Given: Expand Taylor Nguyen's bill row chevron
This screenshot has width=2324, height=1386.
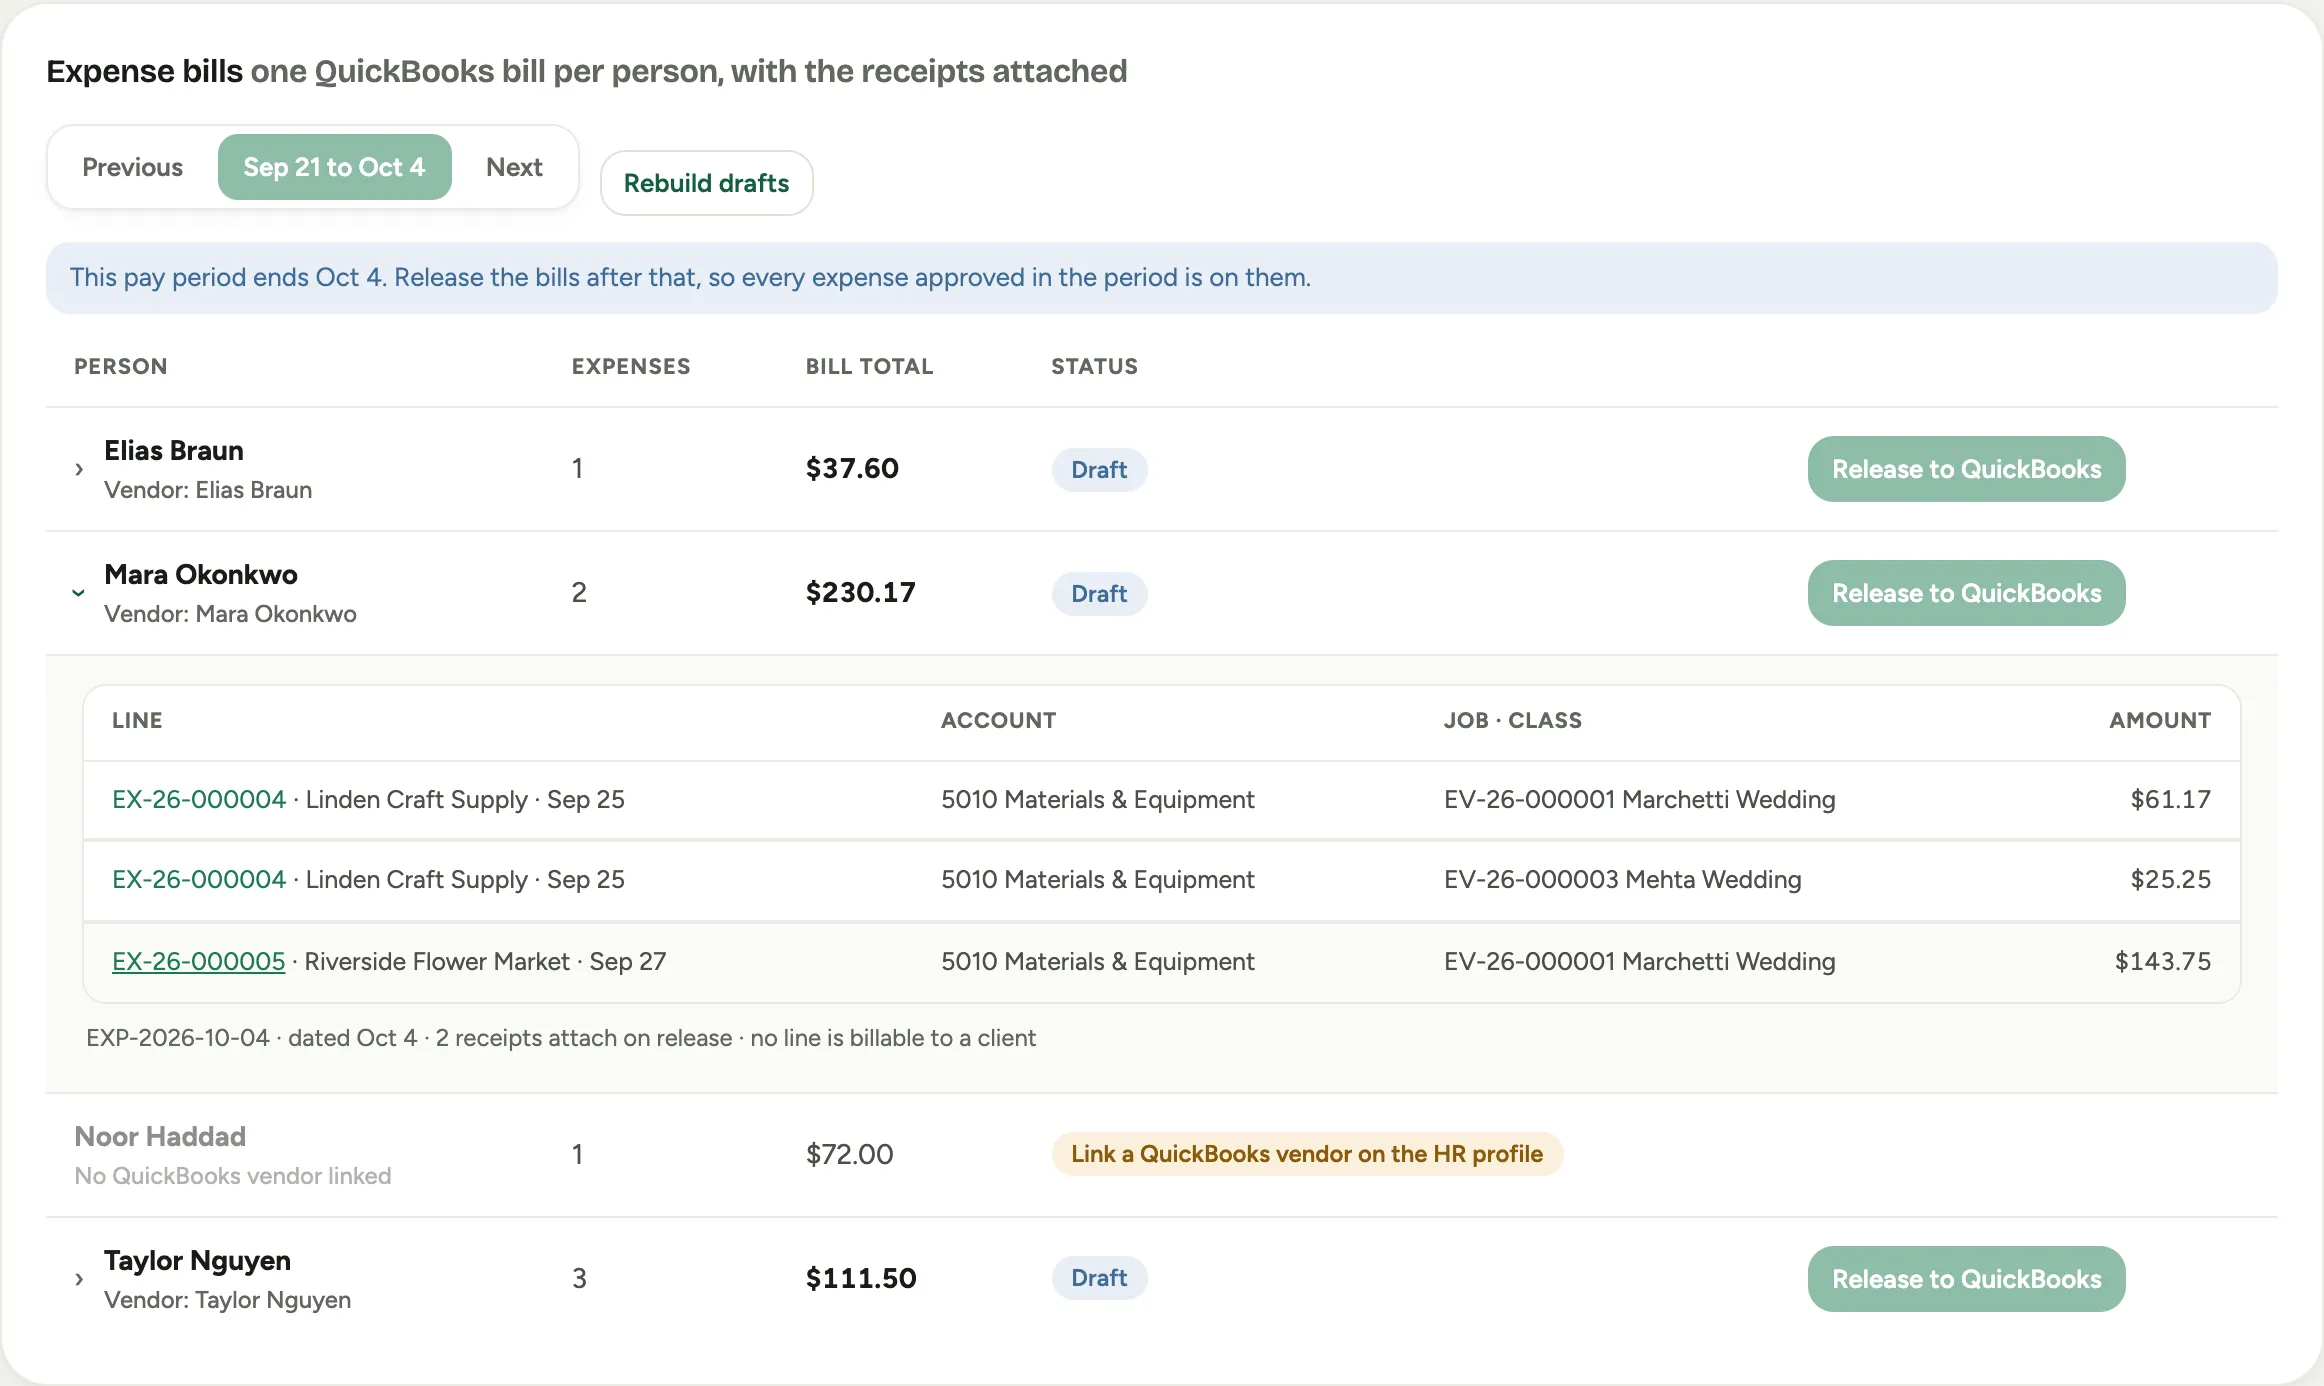Looking at the screenshot, I should (x=79, y=1279).
